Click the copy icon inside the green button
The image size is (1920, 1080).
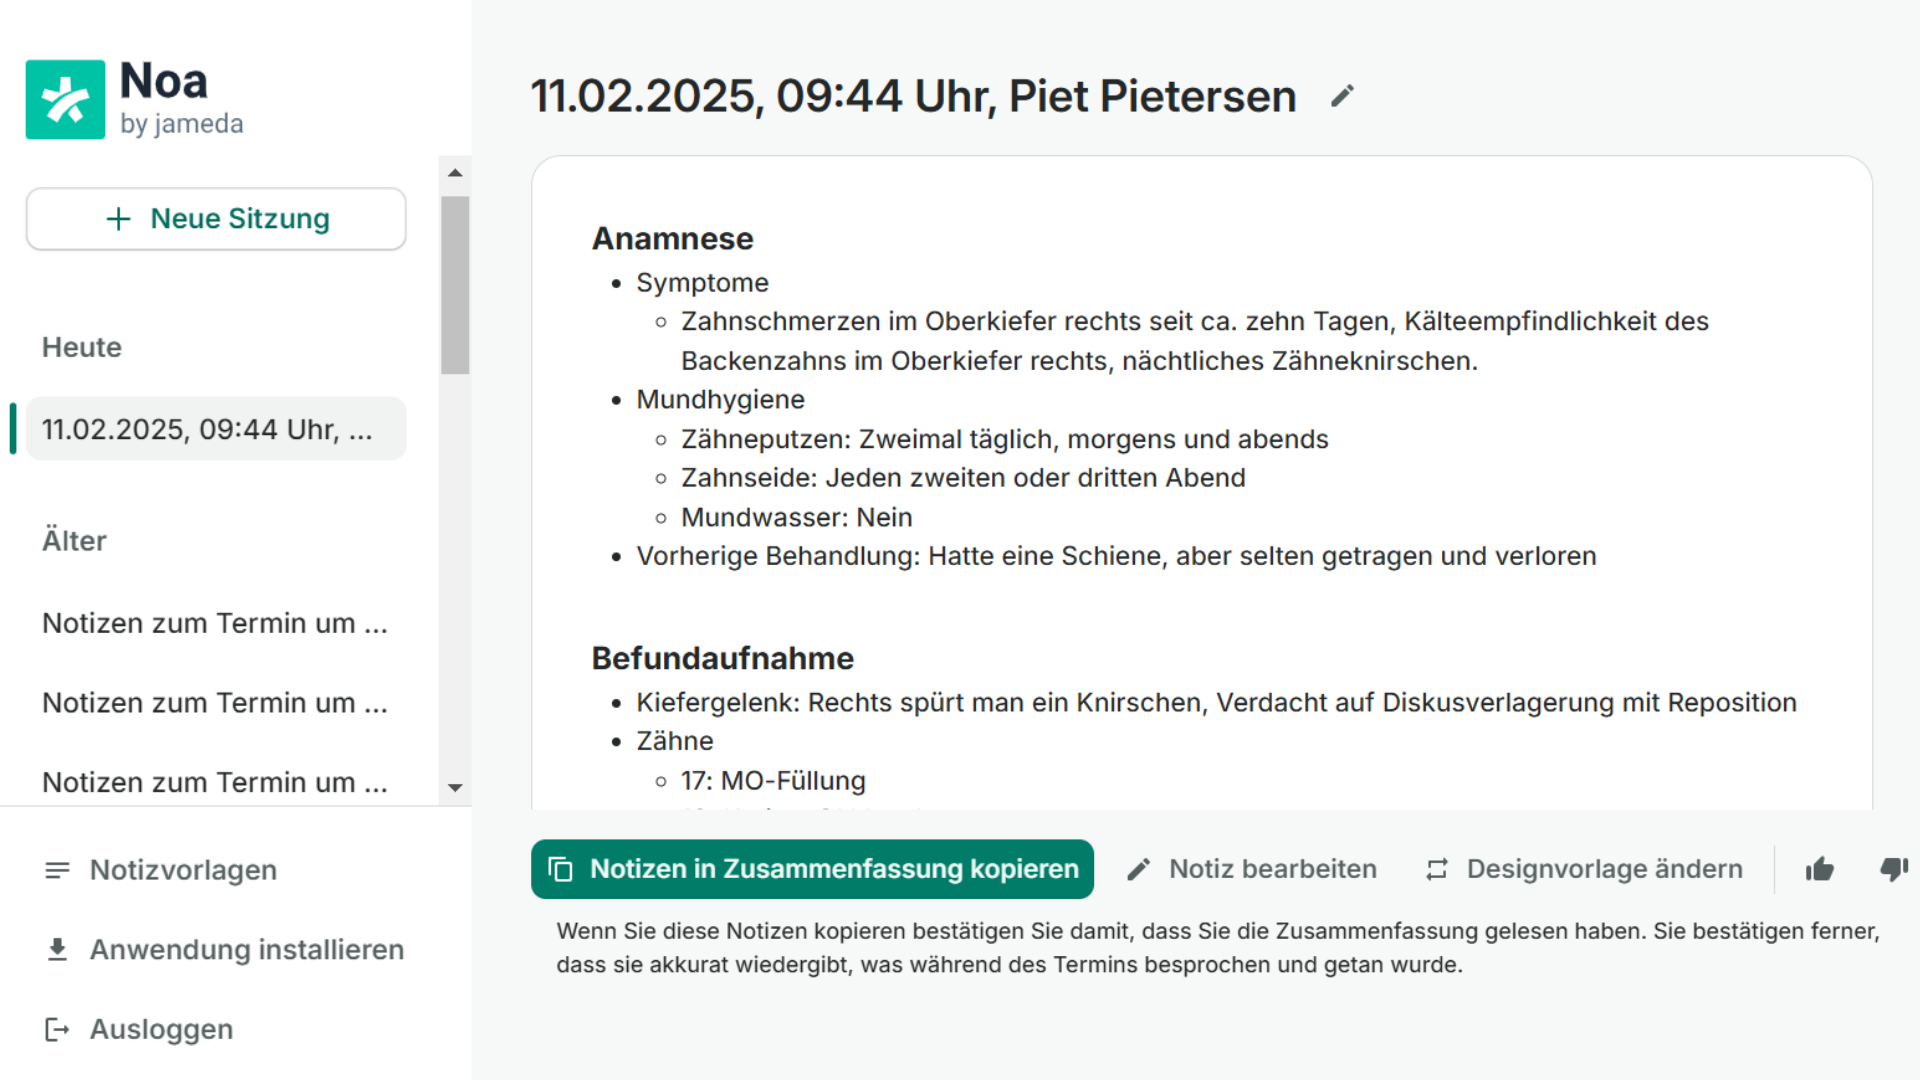[559, 869]
